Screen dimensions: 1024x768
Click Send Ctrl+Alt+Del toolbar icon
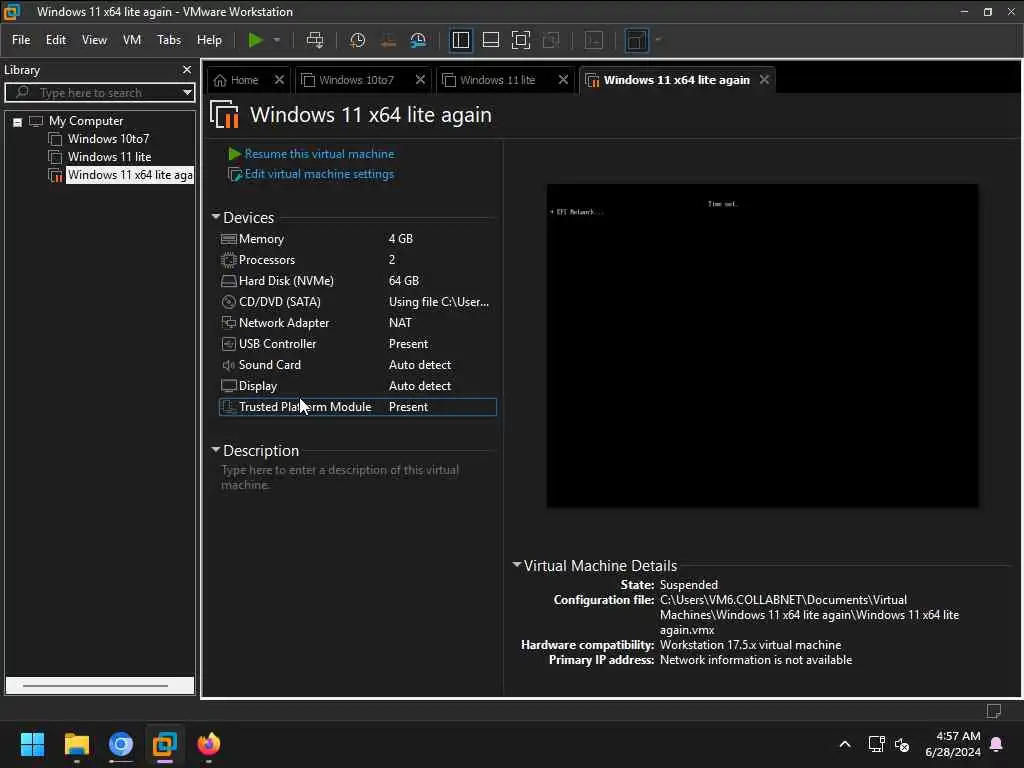315,40
